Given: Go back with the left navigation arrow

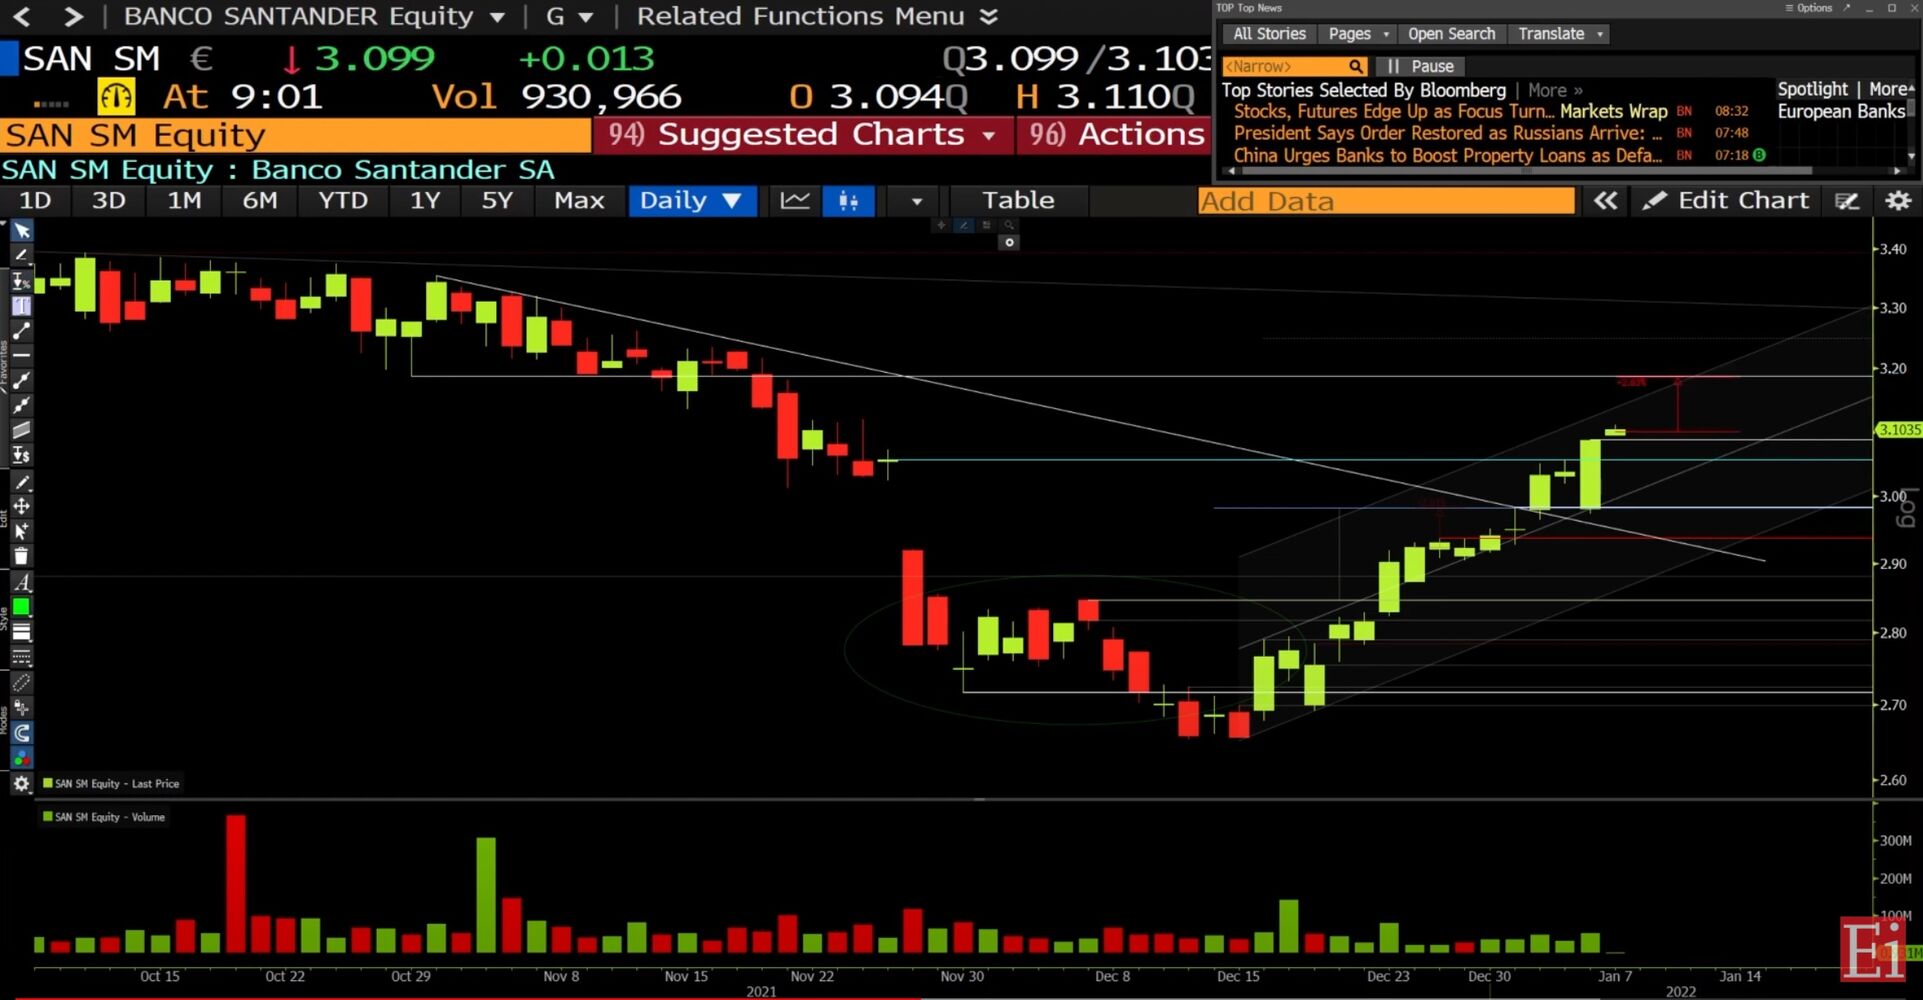Looking at the screenshot, I should click(x=22, y=16).
